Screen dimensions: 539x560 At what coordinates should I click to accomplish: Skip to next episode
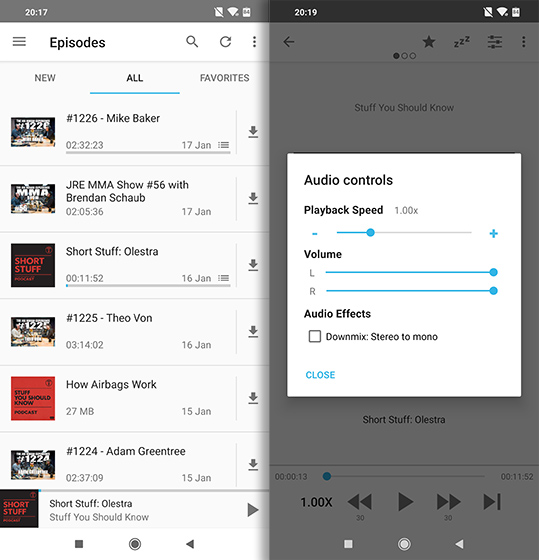point(492,502)
